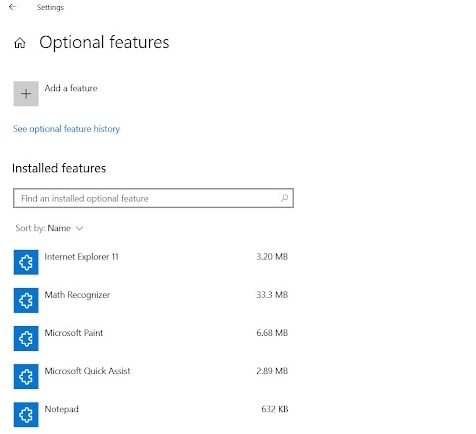Click the Microsoft Quick Assist puzzle icon
The image size is (476, 434).
[26, 376]
